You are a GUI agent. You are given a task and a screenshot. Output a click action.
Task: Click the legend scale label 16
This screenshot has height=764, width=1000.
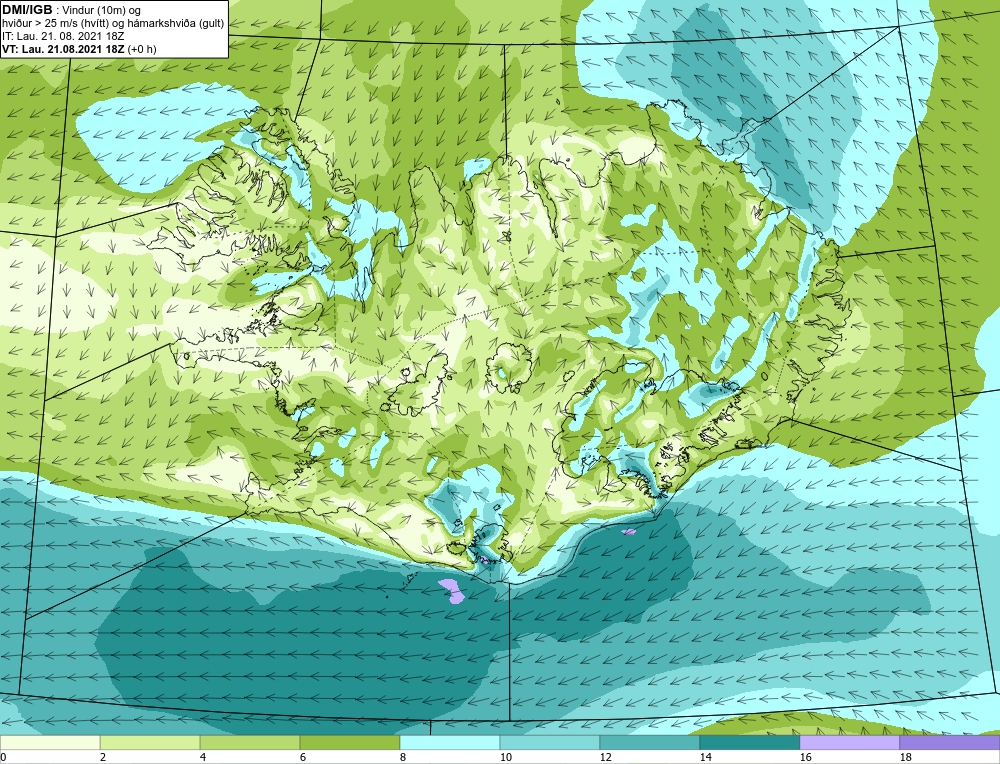click(x=805, y=757)
